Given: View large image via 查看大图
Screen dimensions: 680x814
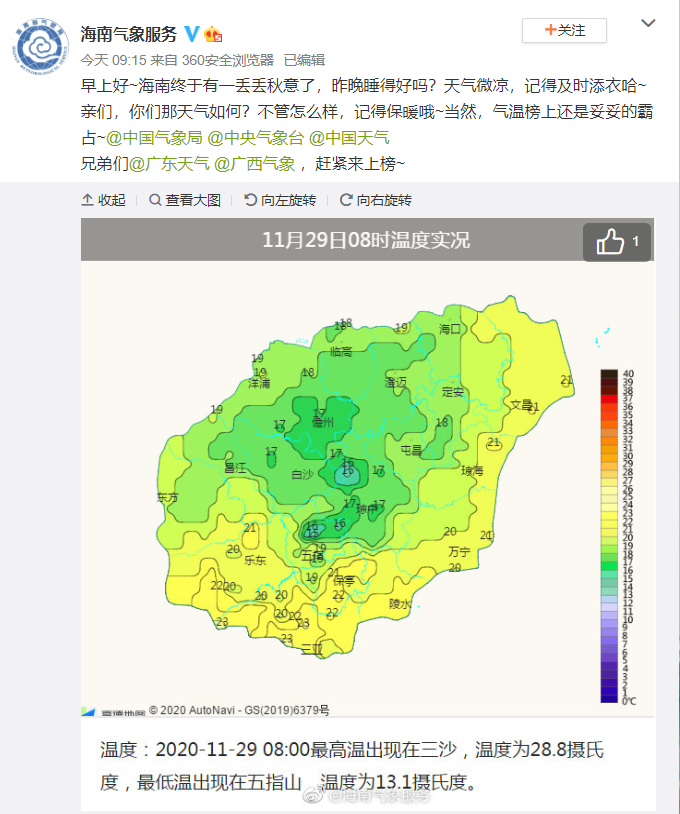Looking at the screenshot, I should [185, 200].
